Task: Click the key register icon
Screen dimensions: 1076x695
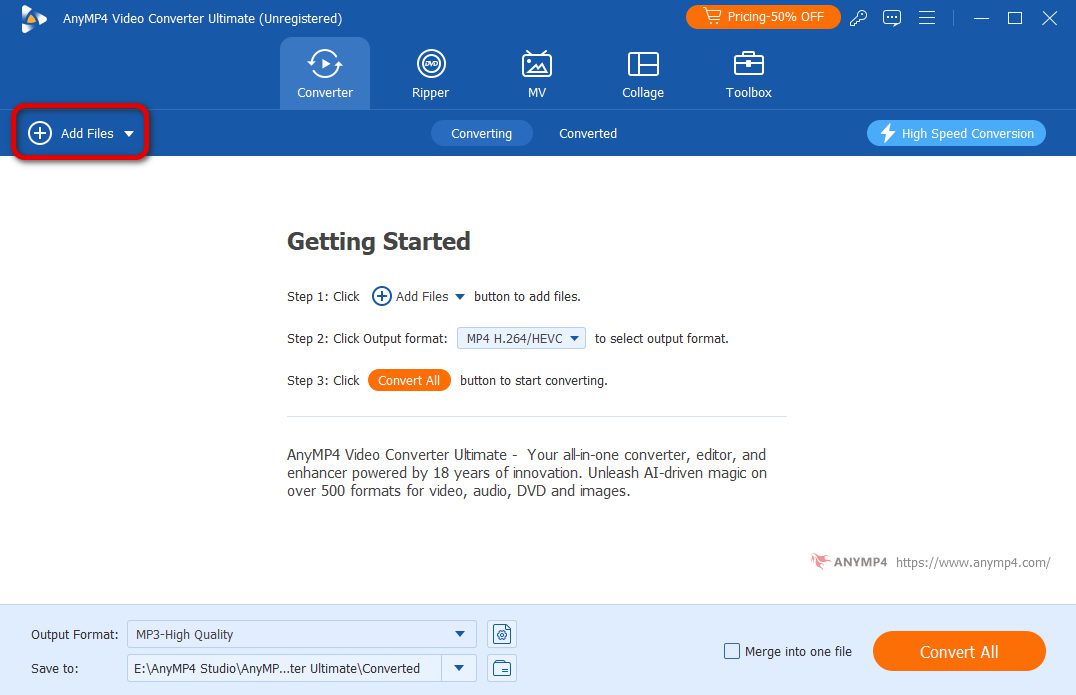Action: pos(858,18)
